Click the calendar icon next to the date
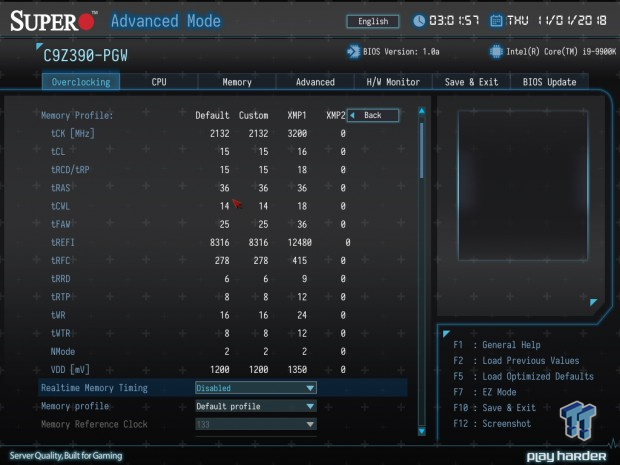This screenshot has height=465, width=620. pyautogui.click(x=496, y=21)
